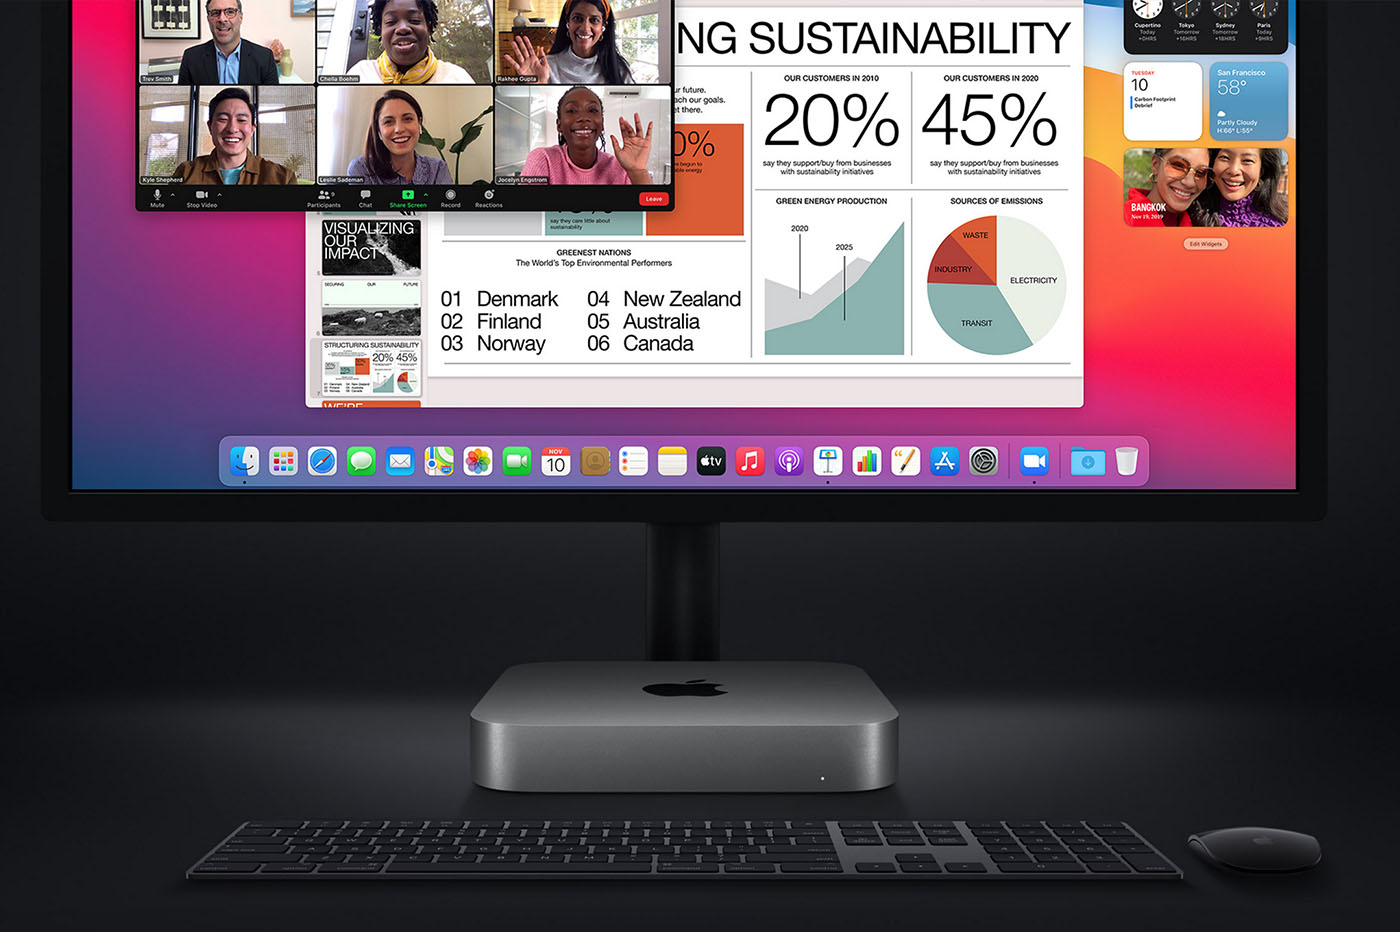This screenshot has width=1400, height=932.
Task: Open the Participants panel in Zoom
Action: [324, 198]
